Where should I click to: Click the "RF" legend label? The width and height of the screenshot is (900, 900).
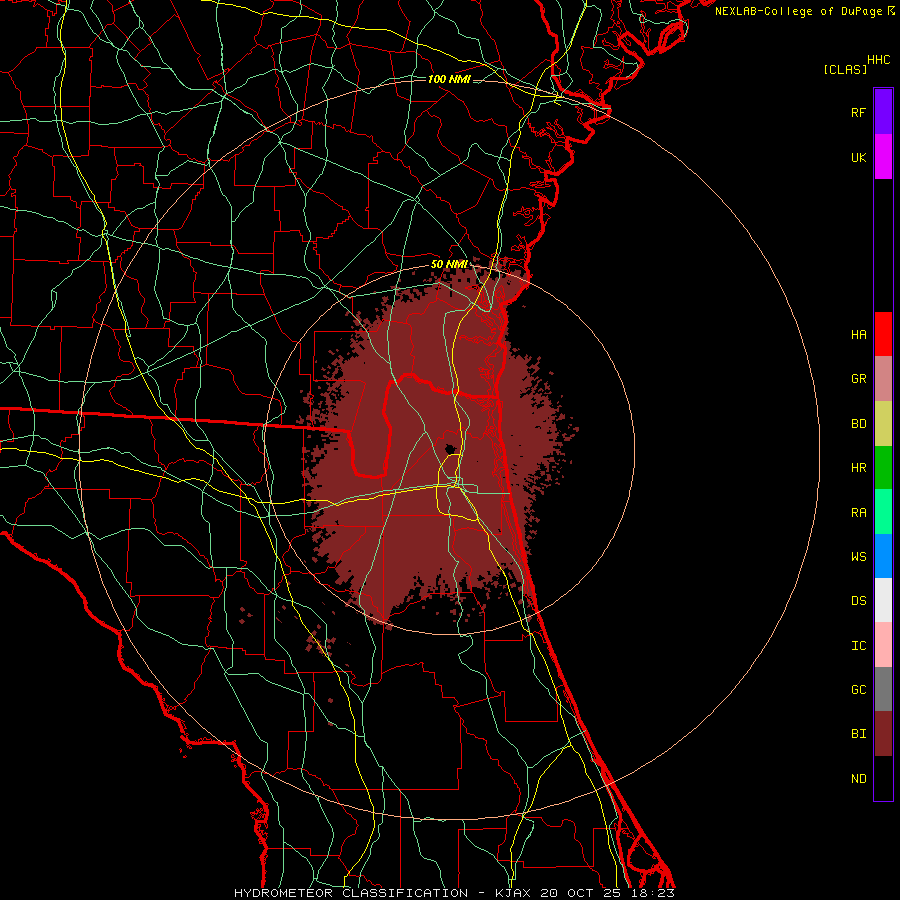[859, 112]
